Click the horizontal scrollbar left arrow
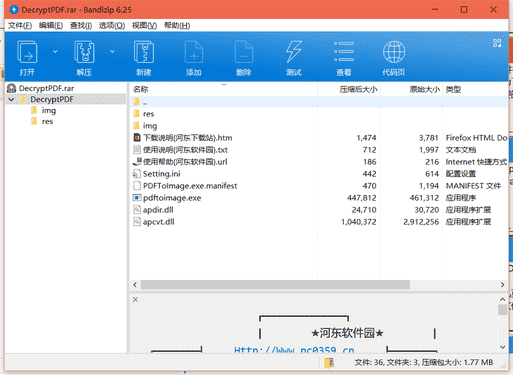This screenshot has height=375, width=513. point(135,285)
